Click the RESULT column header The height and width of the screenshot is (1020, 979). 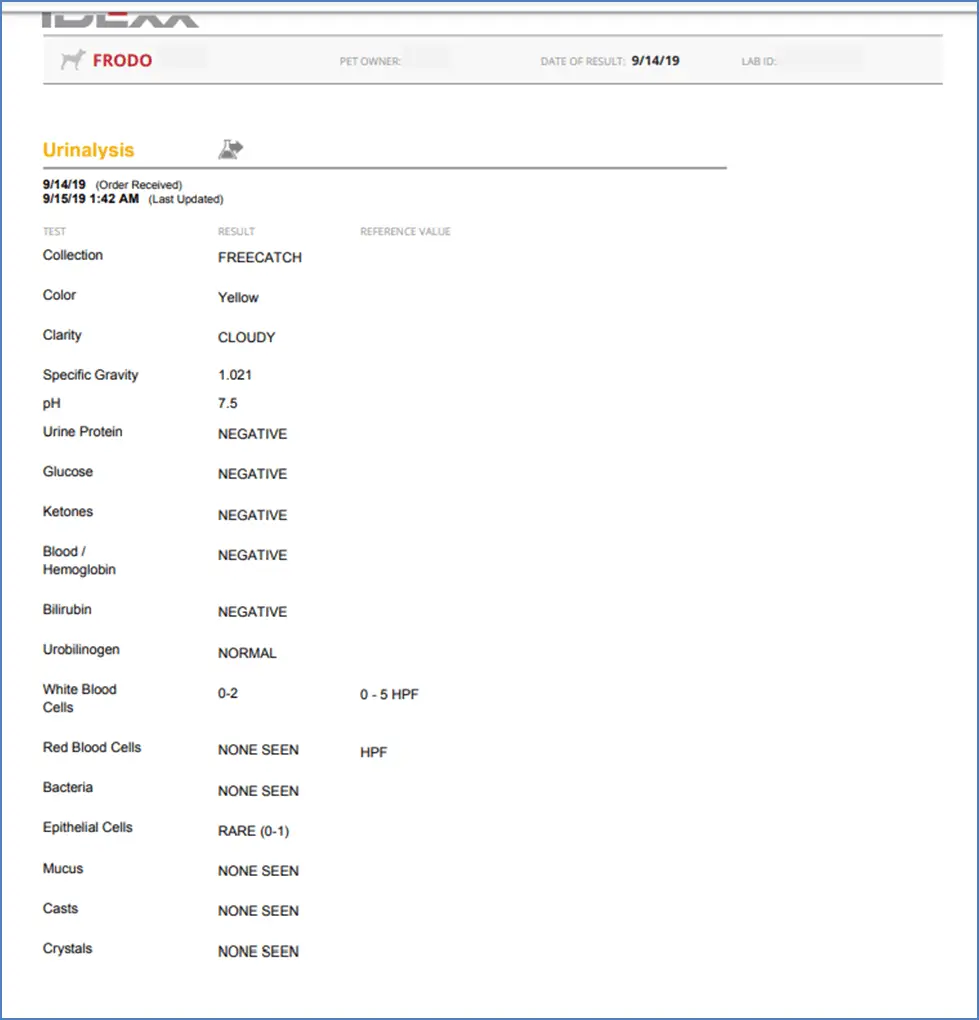(x=236, y=232)
